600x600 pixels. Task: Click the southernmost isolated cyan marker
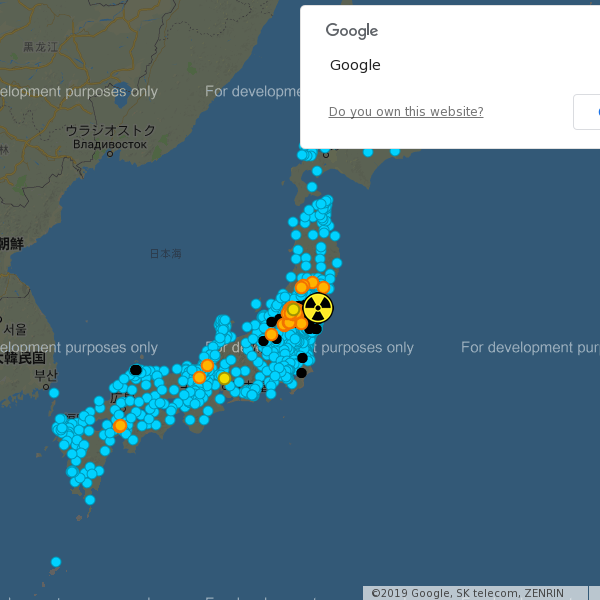coord(56,562)
